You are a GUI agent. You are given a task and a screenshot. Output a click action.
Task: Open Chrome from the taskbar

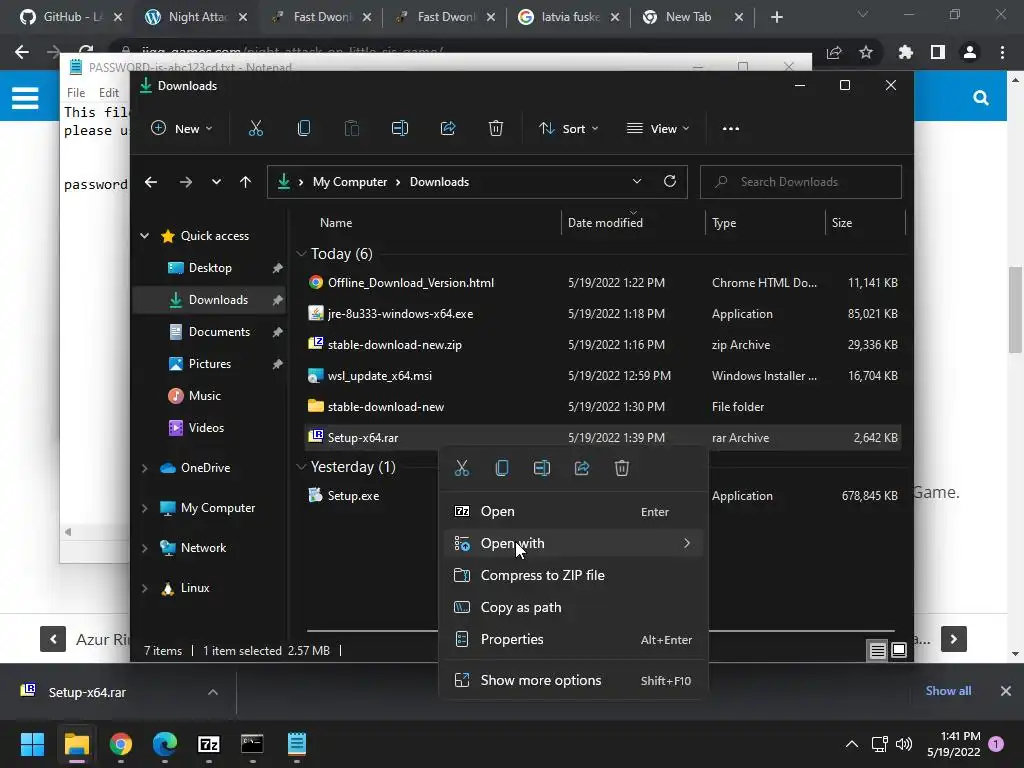[x=121, y=744]
